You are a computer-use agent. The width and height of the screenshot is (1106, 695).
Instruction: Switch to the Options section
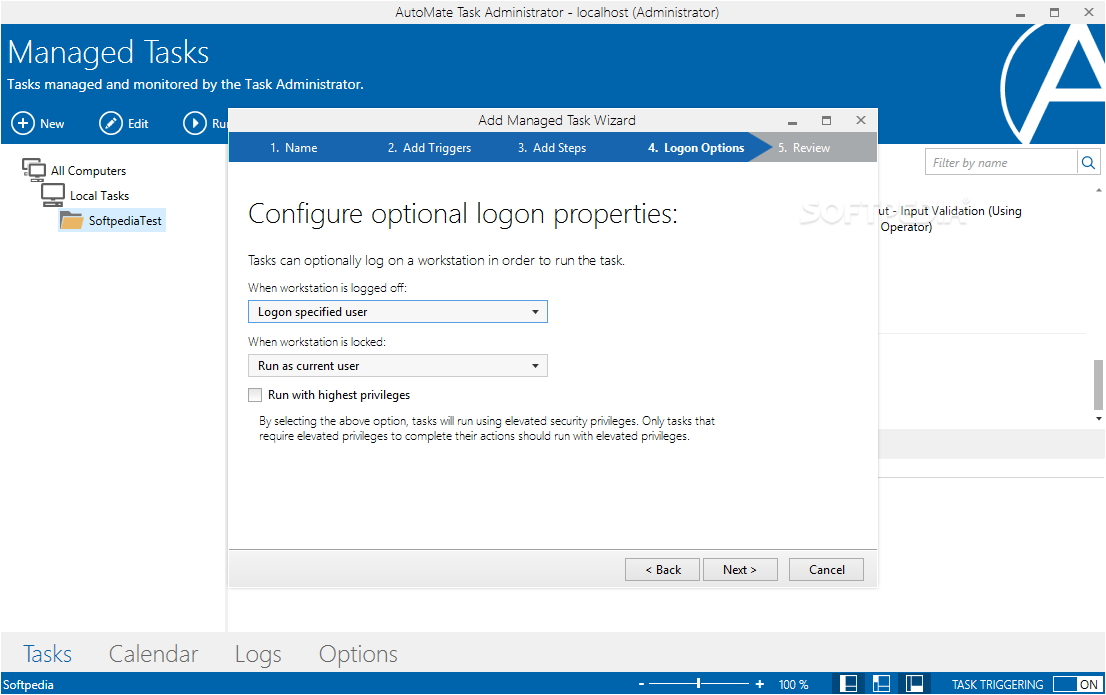pyautogui.click(x=358, y=654)
